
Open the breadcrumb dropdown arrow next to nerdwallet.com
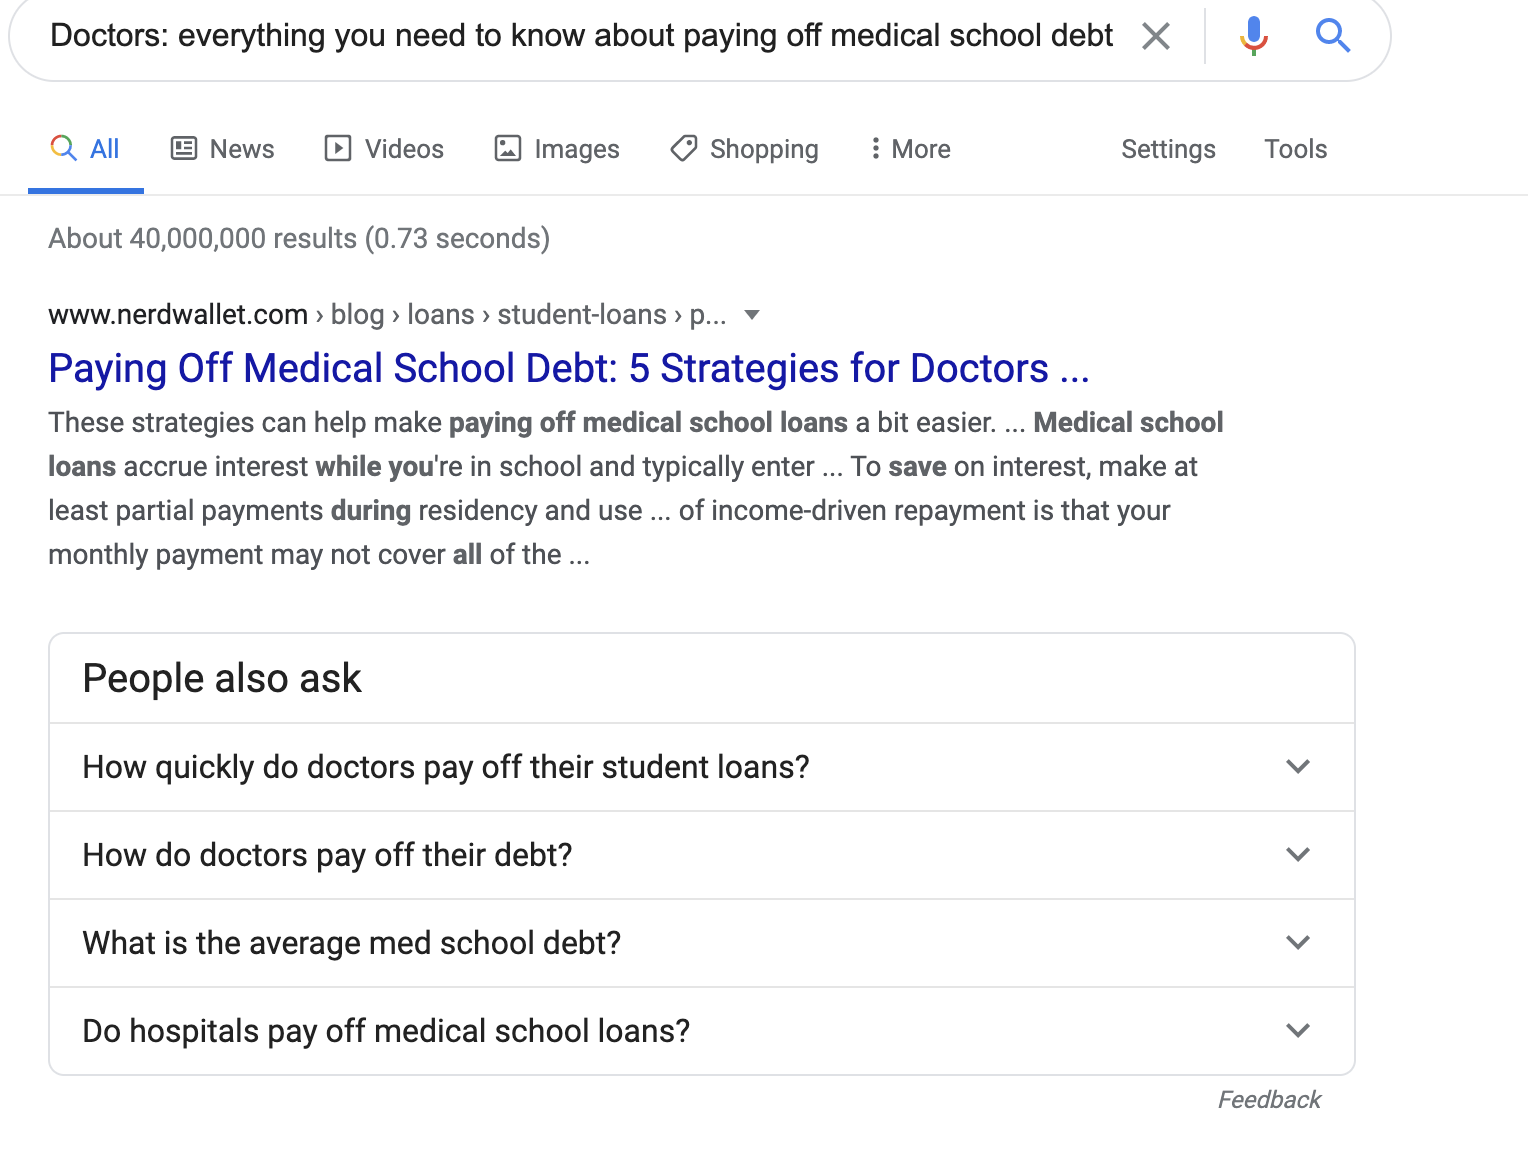tap(751, 315)
